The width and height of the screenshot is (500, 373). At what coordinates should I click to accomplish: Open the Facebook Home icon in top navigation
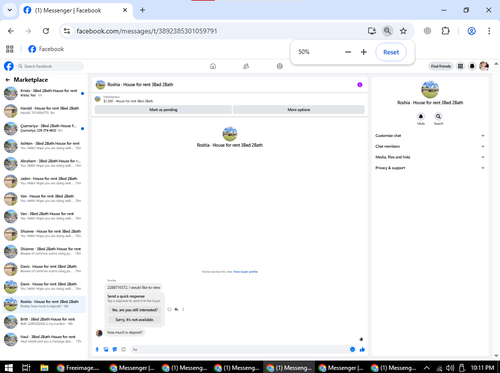pos(213,66)
